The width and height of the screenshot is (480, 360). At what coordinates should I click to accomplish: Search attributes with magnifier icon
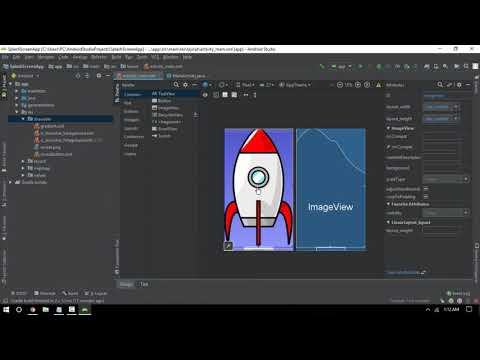[440, 85]
